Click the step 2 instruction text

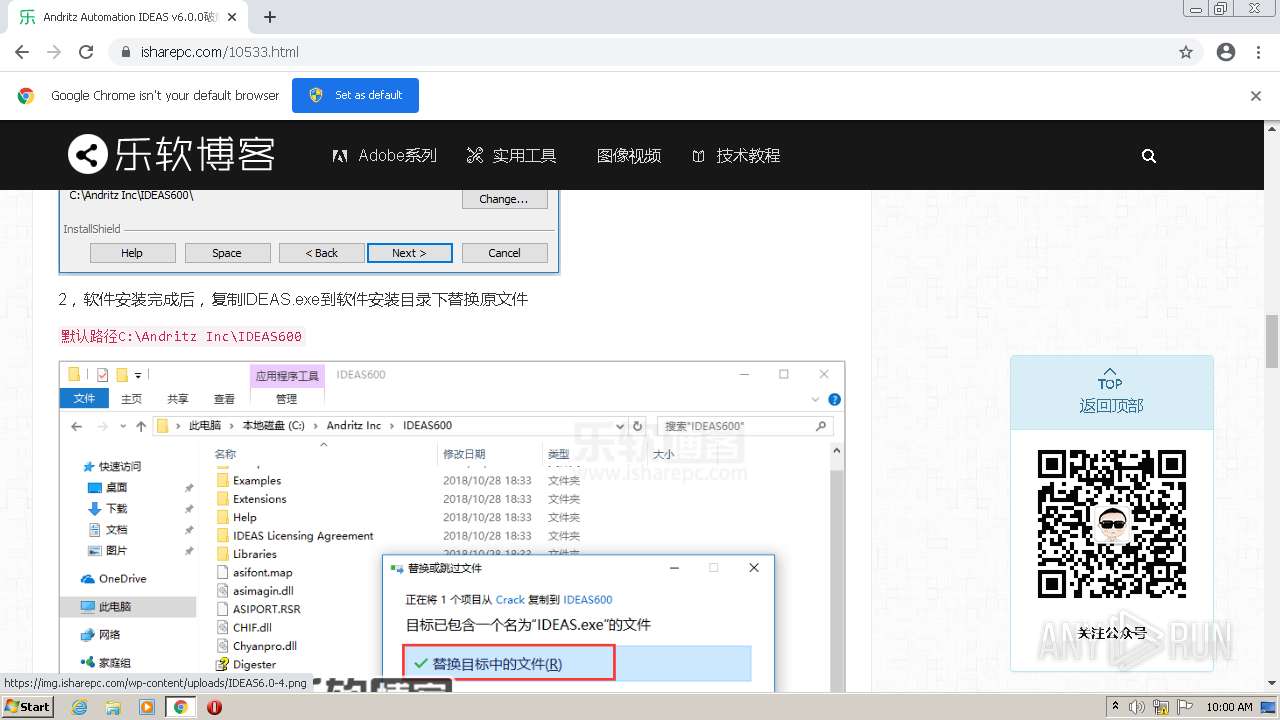click(293, 299)
